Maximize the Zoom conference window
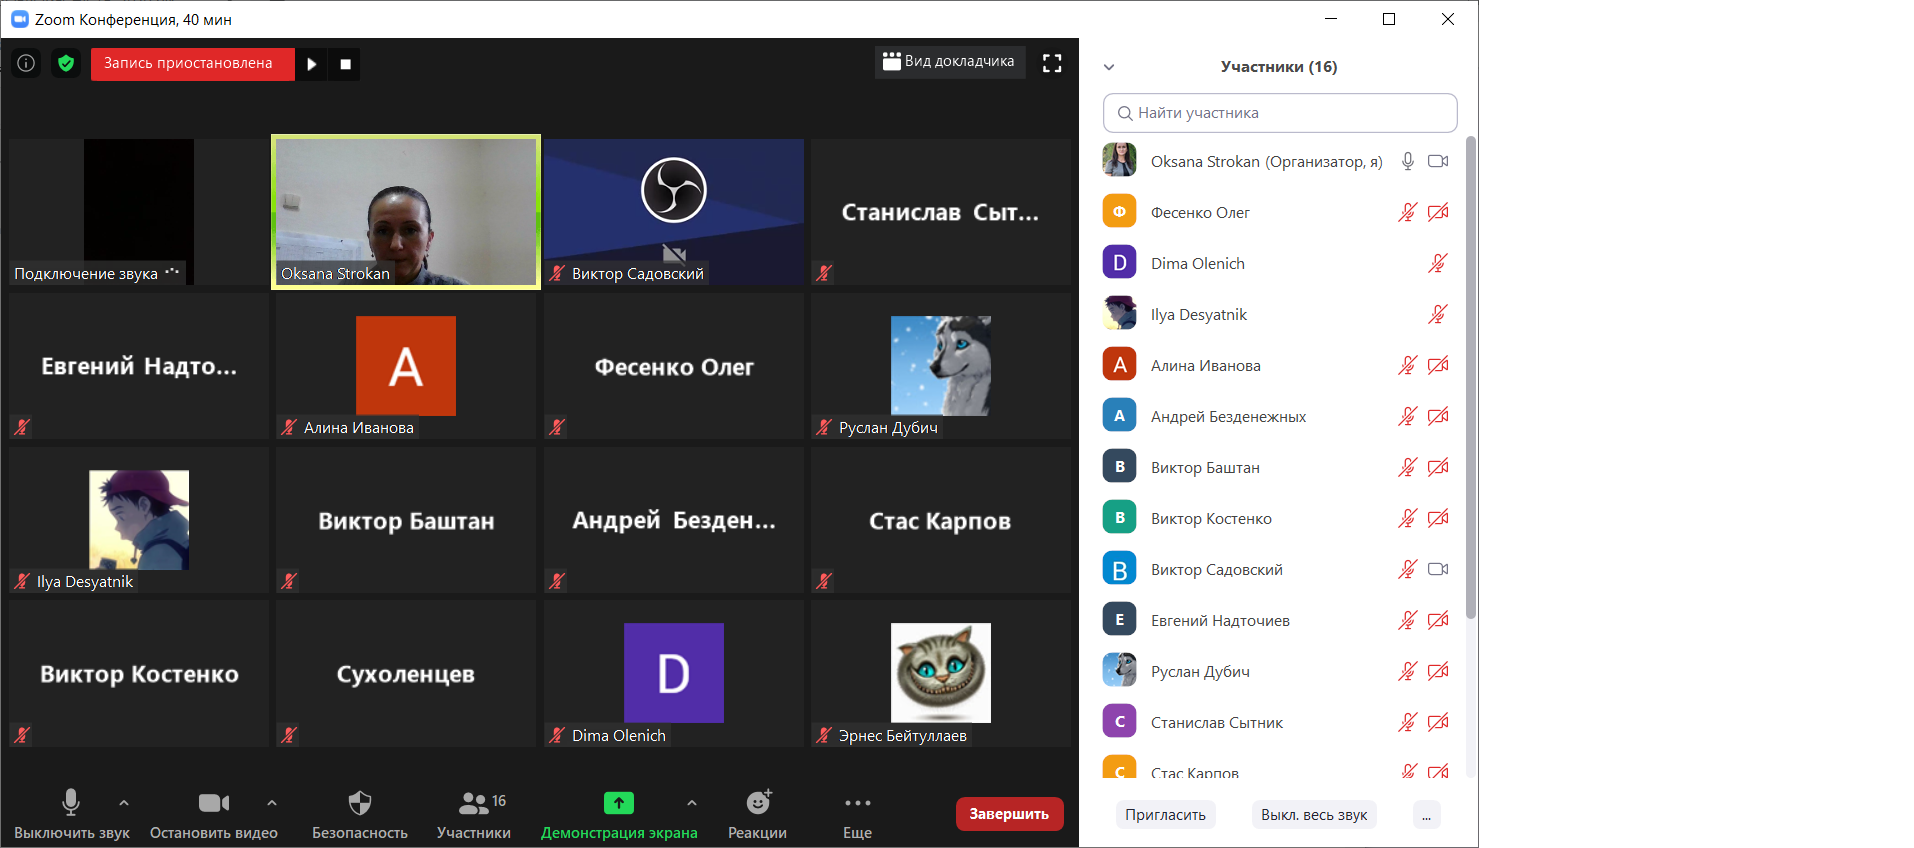Image resolution: width=1914 pixels, height=848 pixels. click(x=1389, y=19)
